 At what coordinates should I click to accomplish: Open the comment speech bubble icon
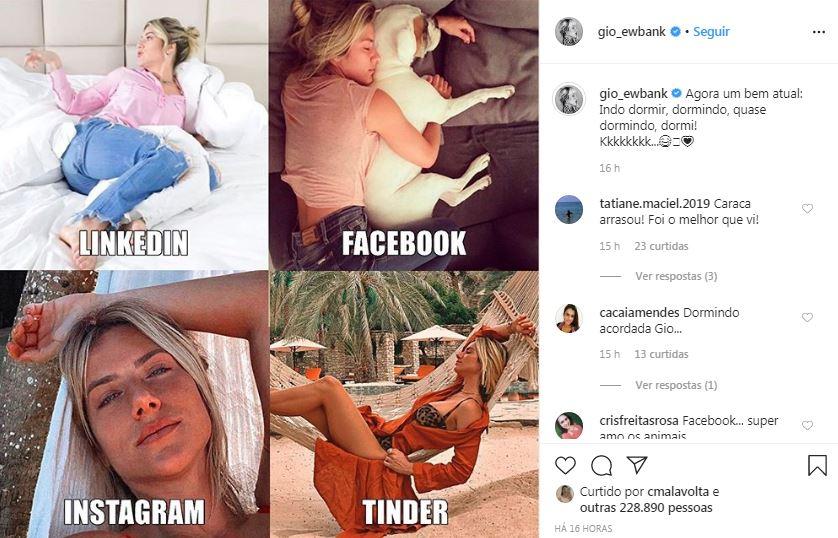tap(601, 466)
